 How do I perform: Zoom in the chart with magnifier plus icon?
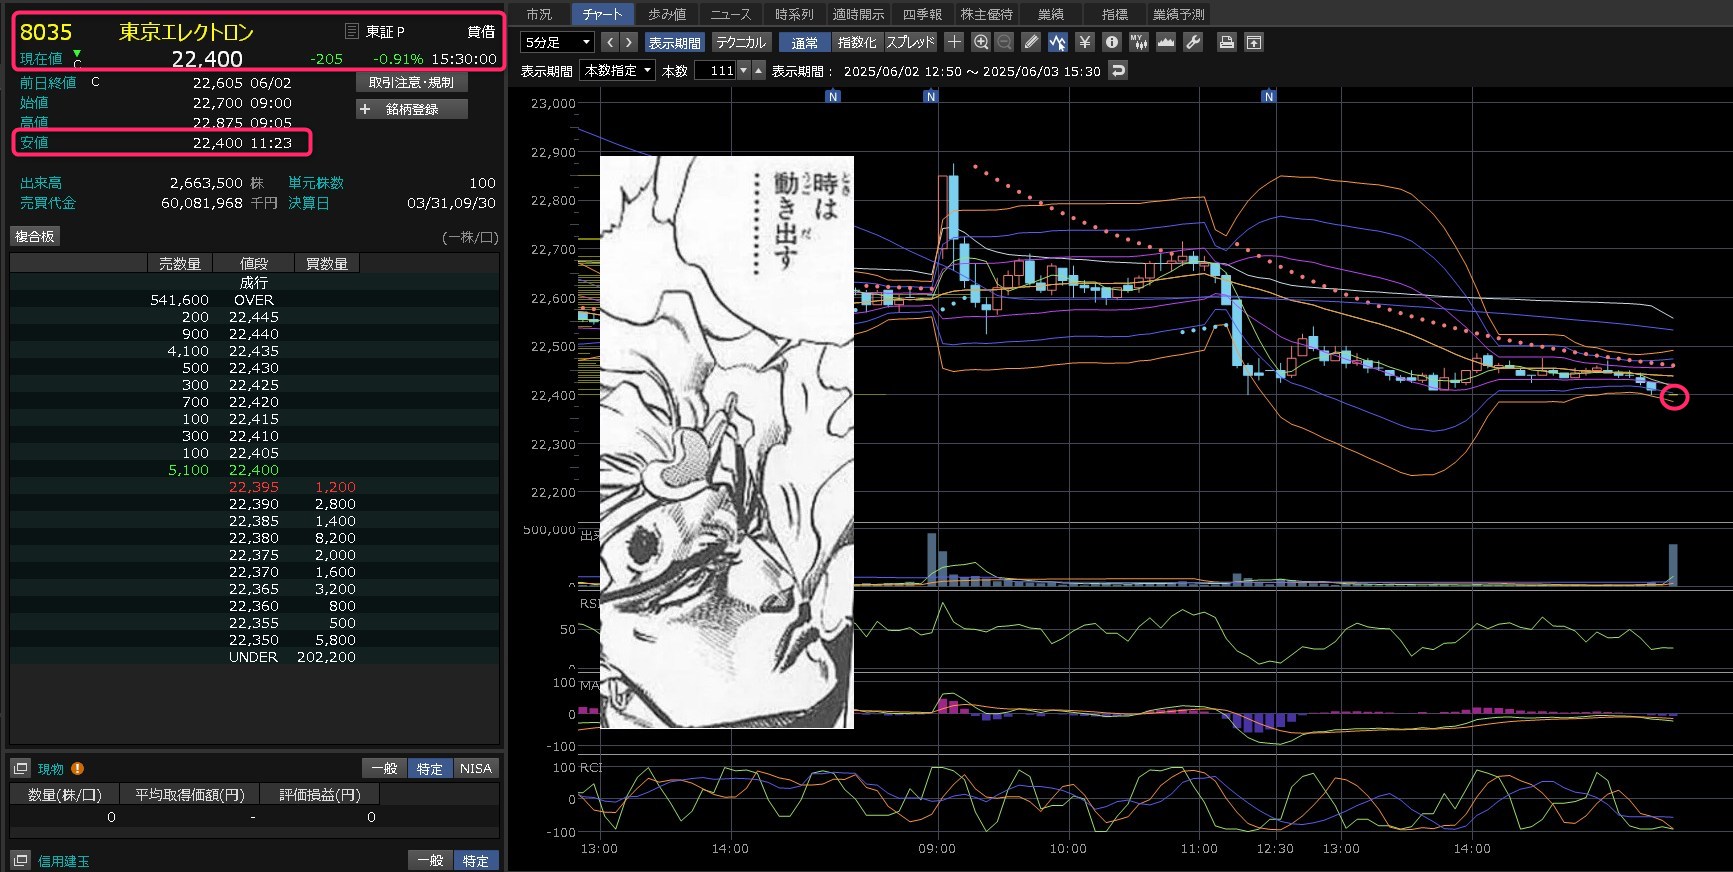coord(981,42)
